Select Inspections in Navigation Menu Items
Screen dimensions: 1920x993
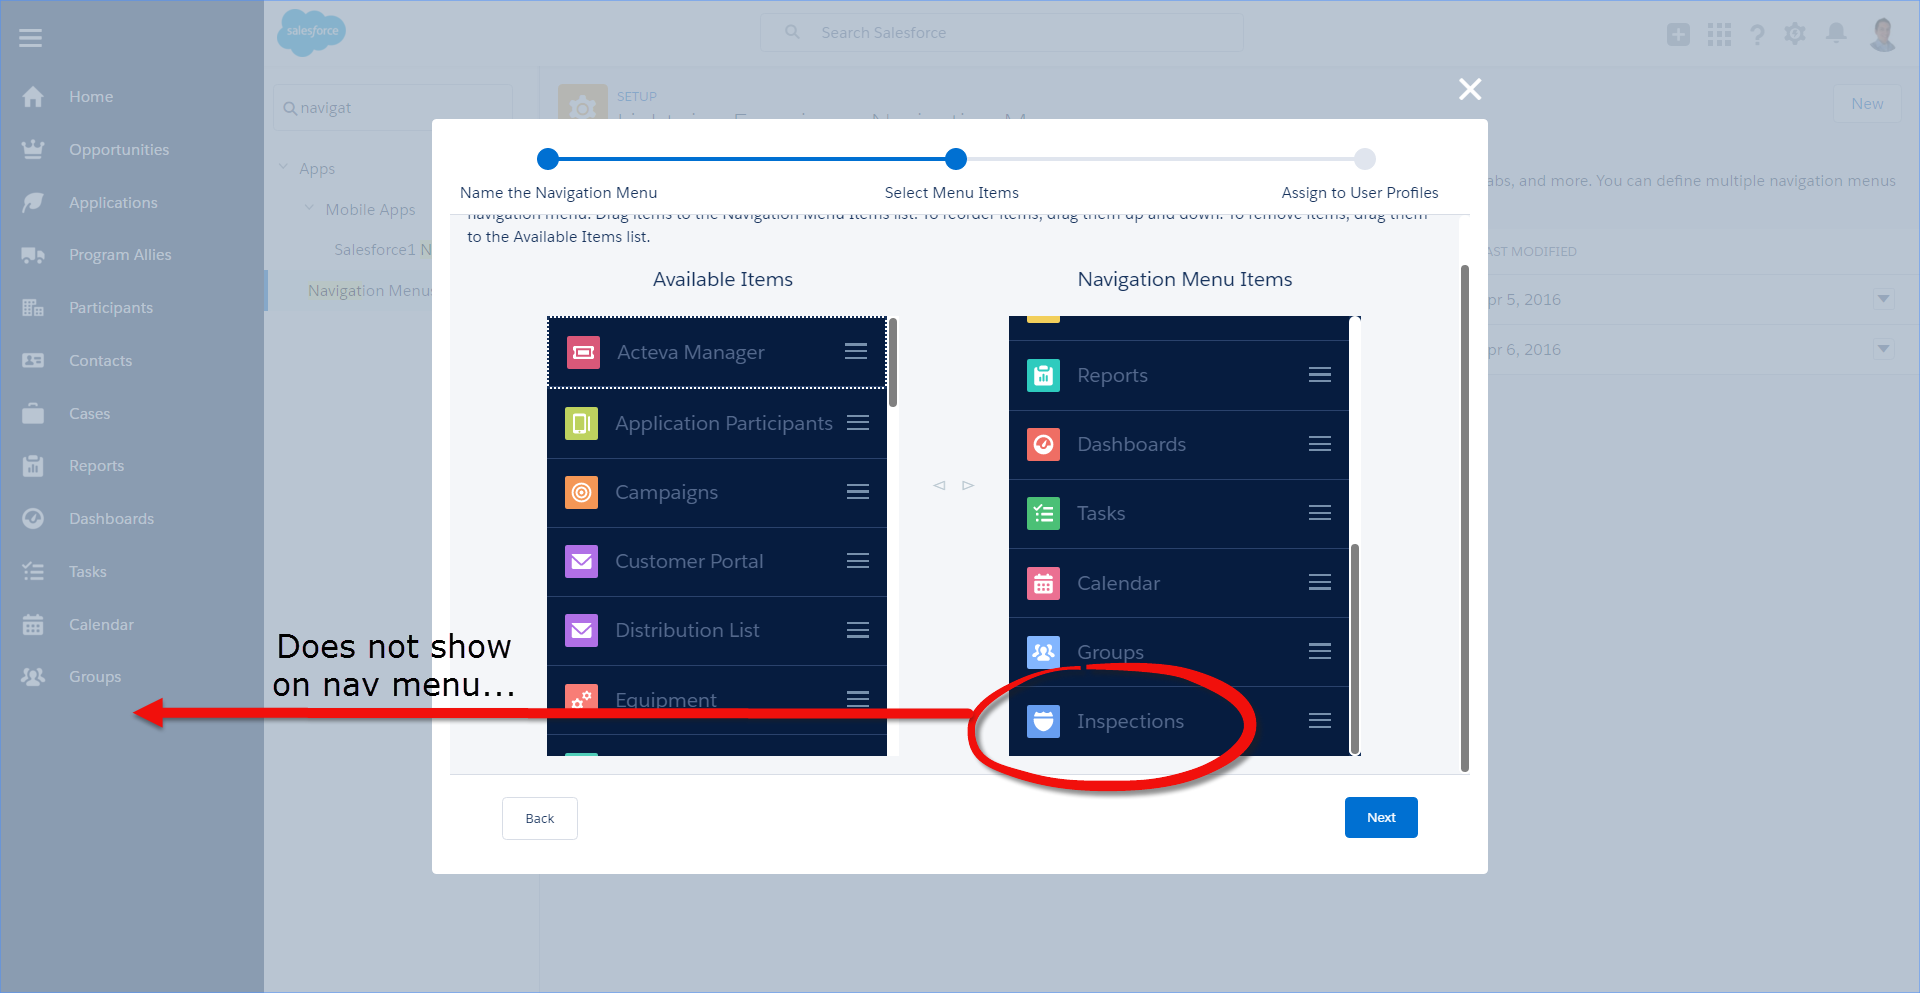[x=1179, y=721]
